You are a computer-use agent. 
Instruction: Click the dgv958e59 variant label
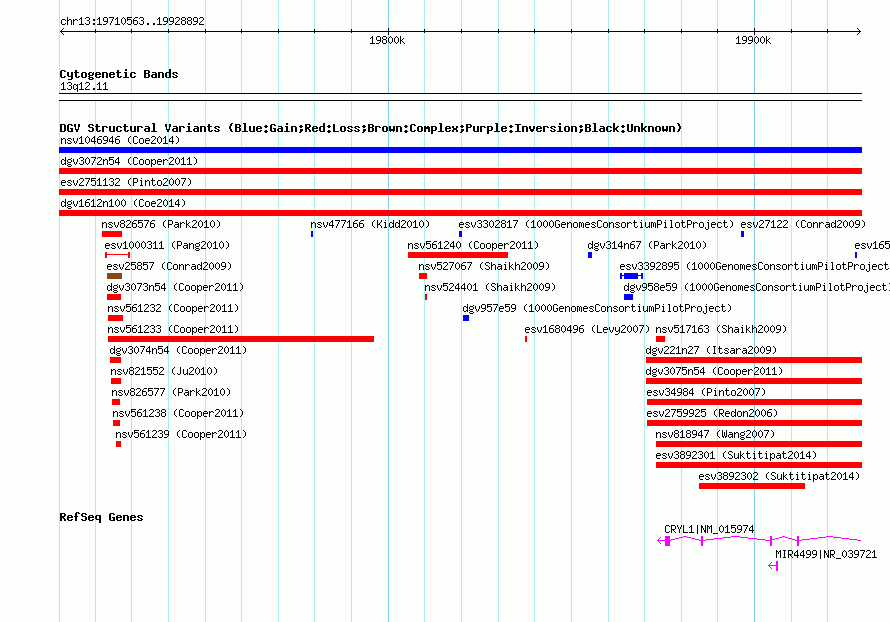[x=757, y=287]
